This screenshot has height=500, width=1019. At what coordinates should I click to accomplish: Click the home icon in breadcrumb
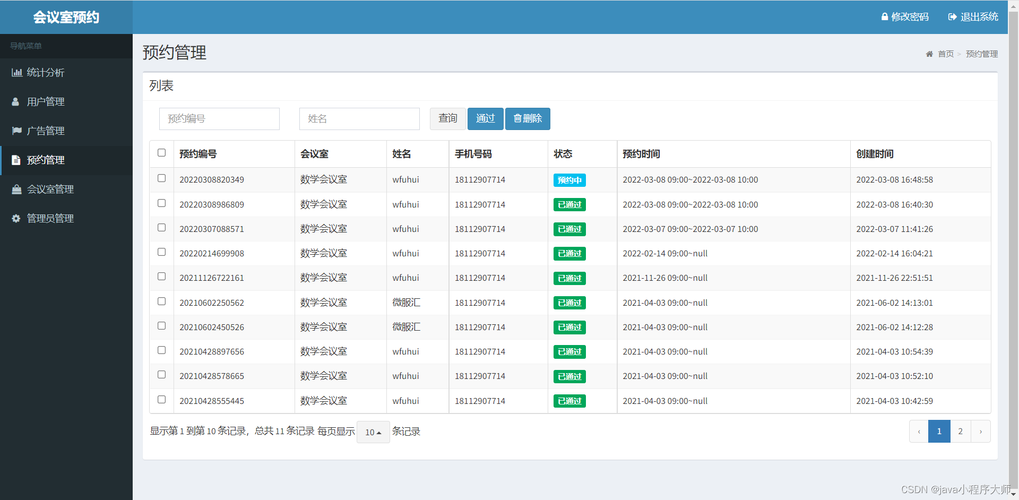[x=929, y=54]
